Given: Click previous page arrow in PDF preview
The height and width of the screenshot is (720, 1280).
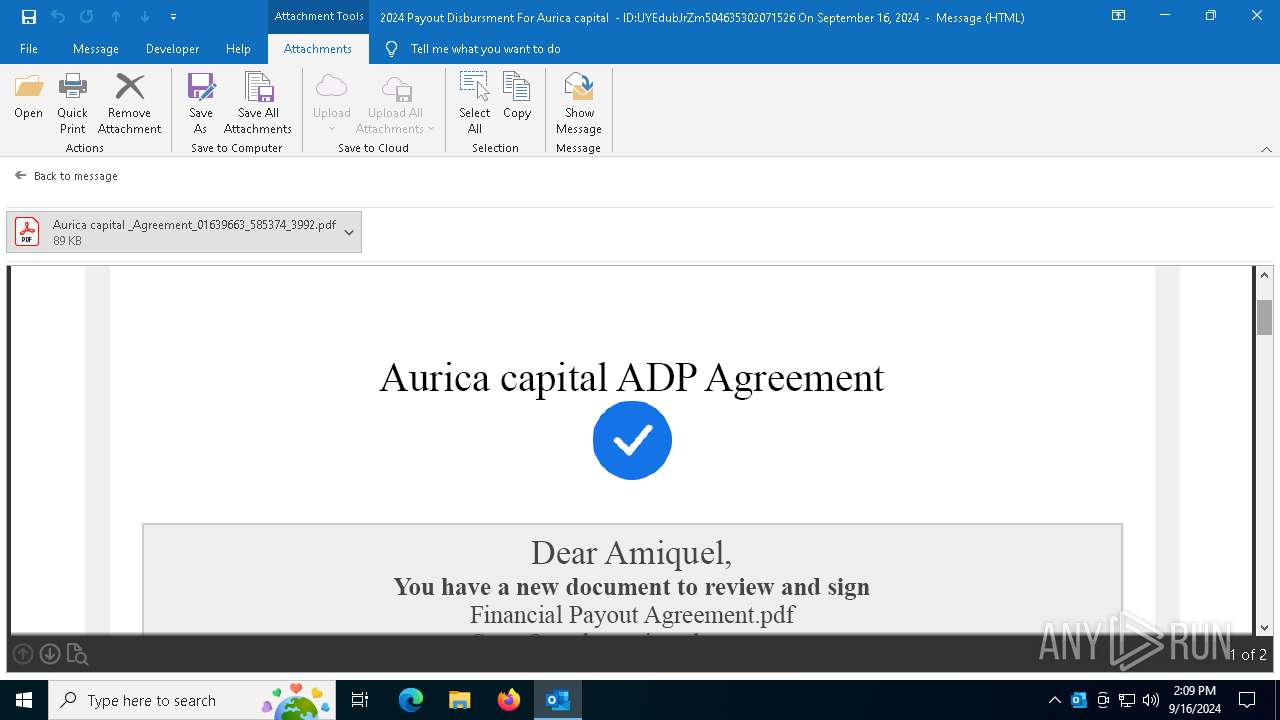Looking at the screenshot, I should tap(23, 654).
